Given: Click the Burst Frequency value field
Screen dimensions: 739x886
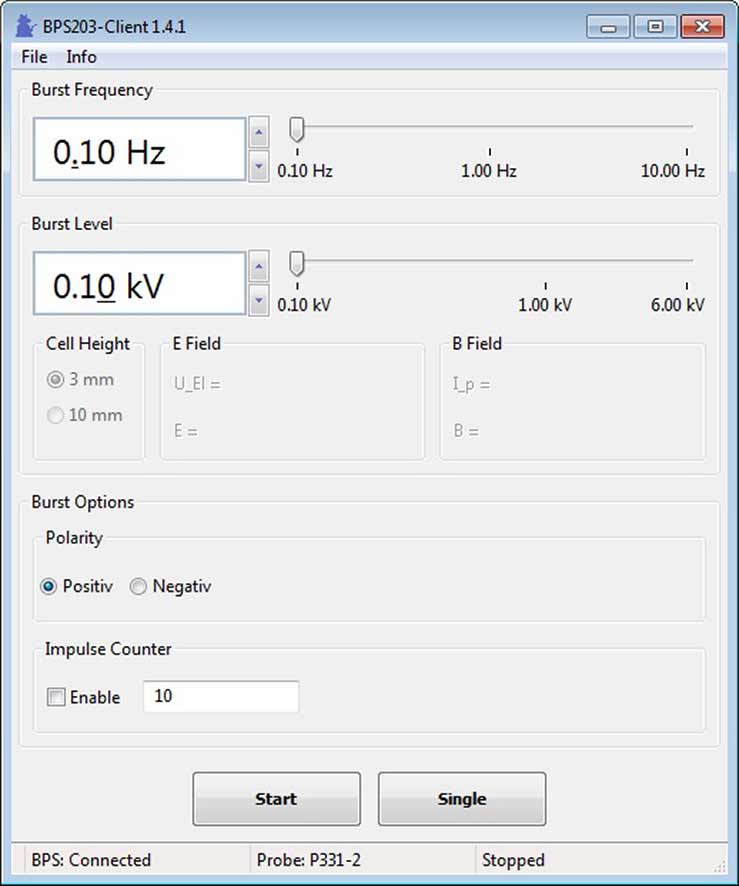Looking at the screenshot, I should point(139,150).
